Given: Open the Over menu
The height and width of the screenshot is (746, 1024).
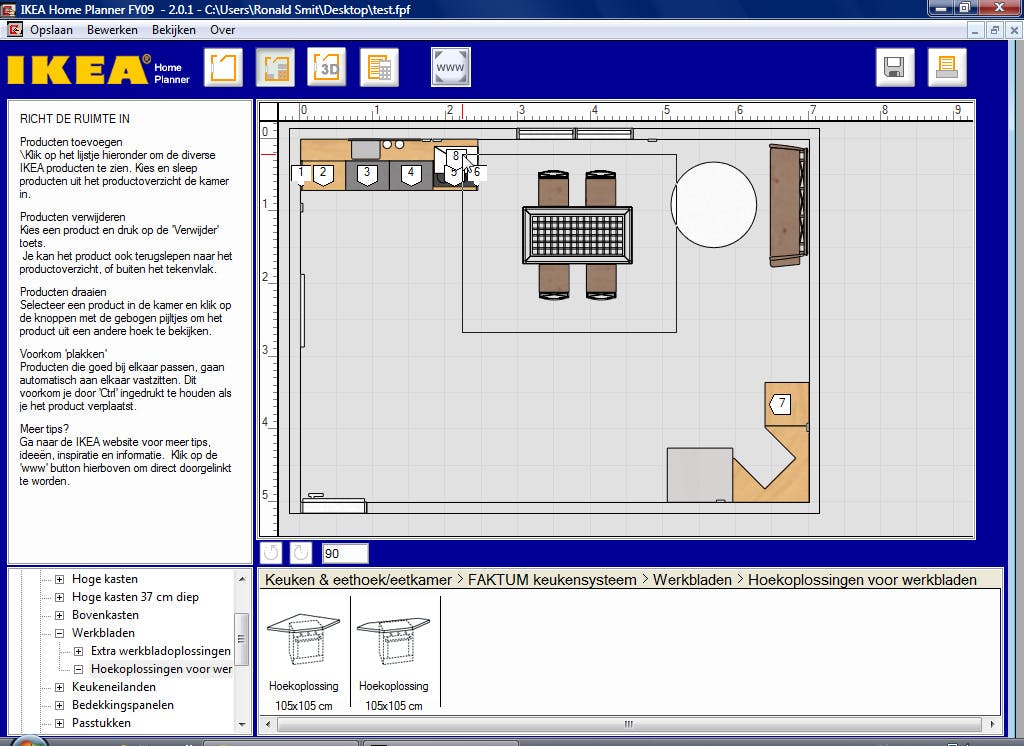Looking at the screenshot, I should pos(222,30).
